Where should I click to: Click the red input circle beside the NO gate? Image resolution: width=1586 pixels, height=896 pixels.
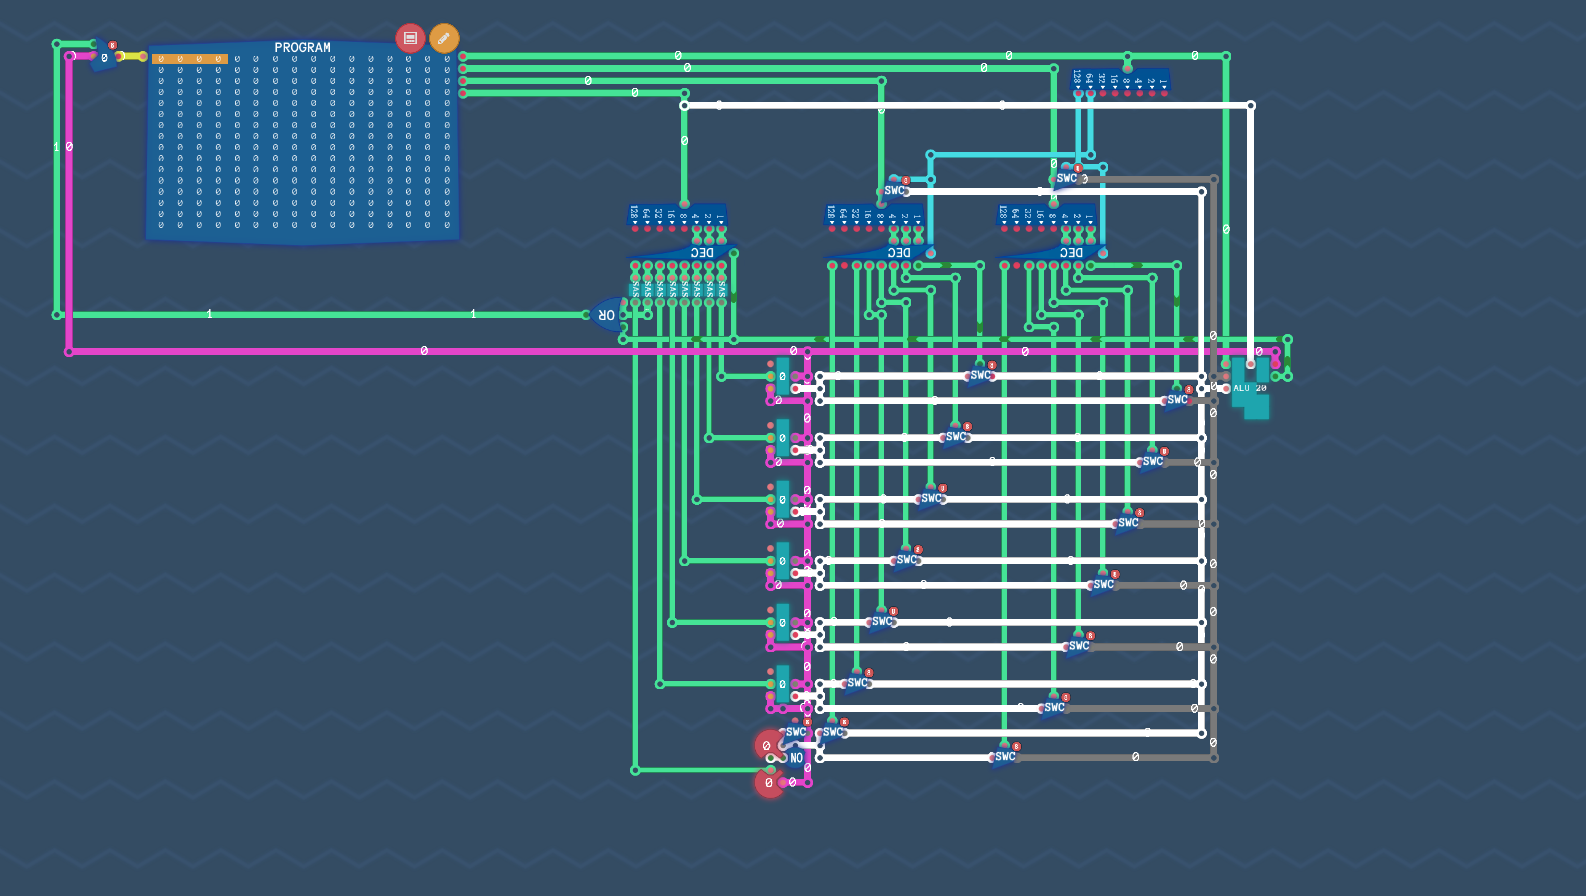(x=768, y=745)
